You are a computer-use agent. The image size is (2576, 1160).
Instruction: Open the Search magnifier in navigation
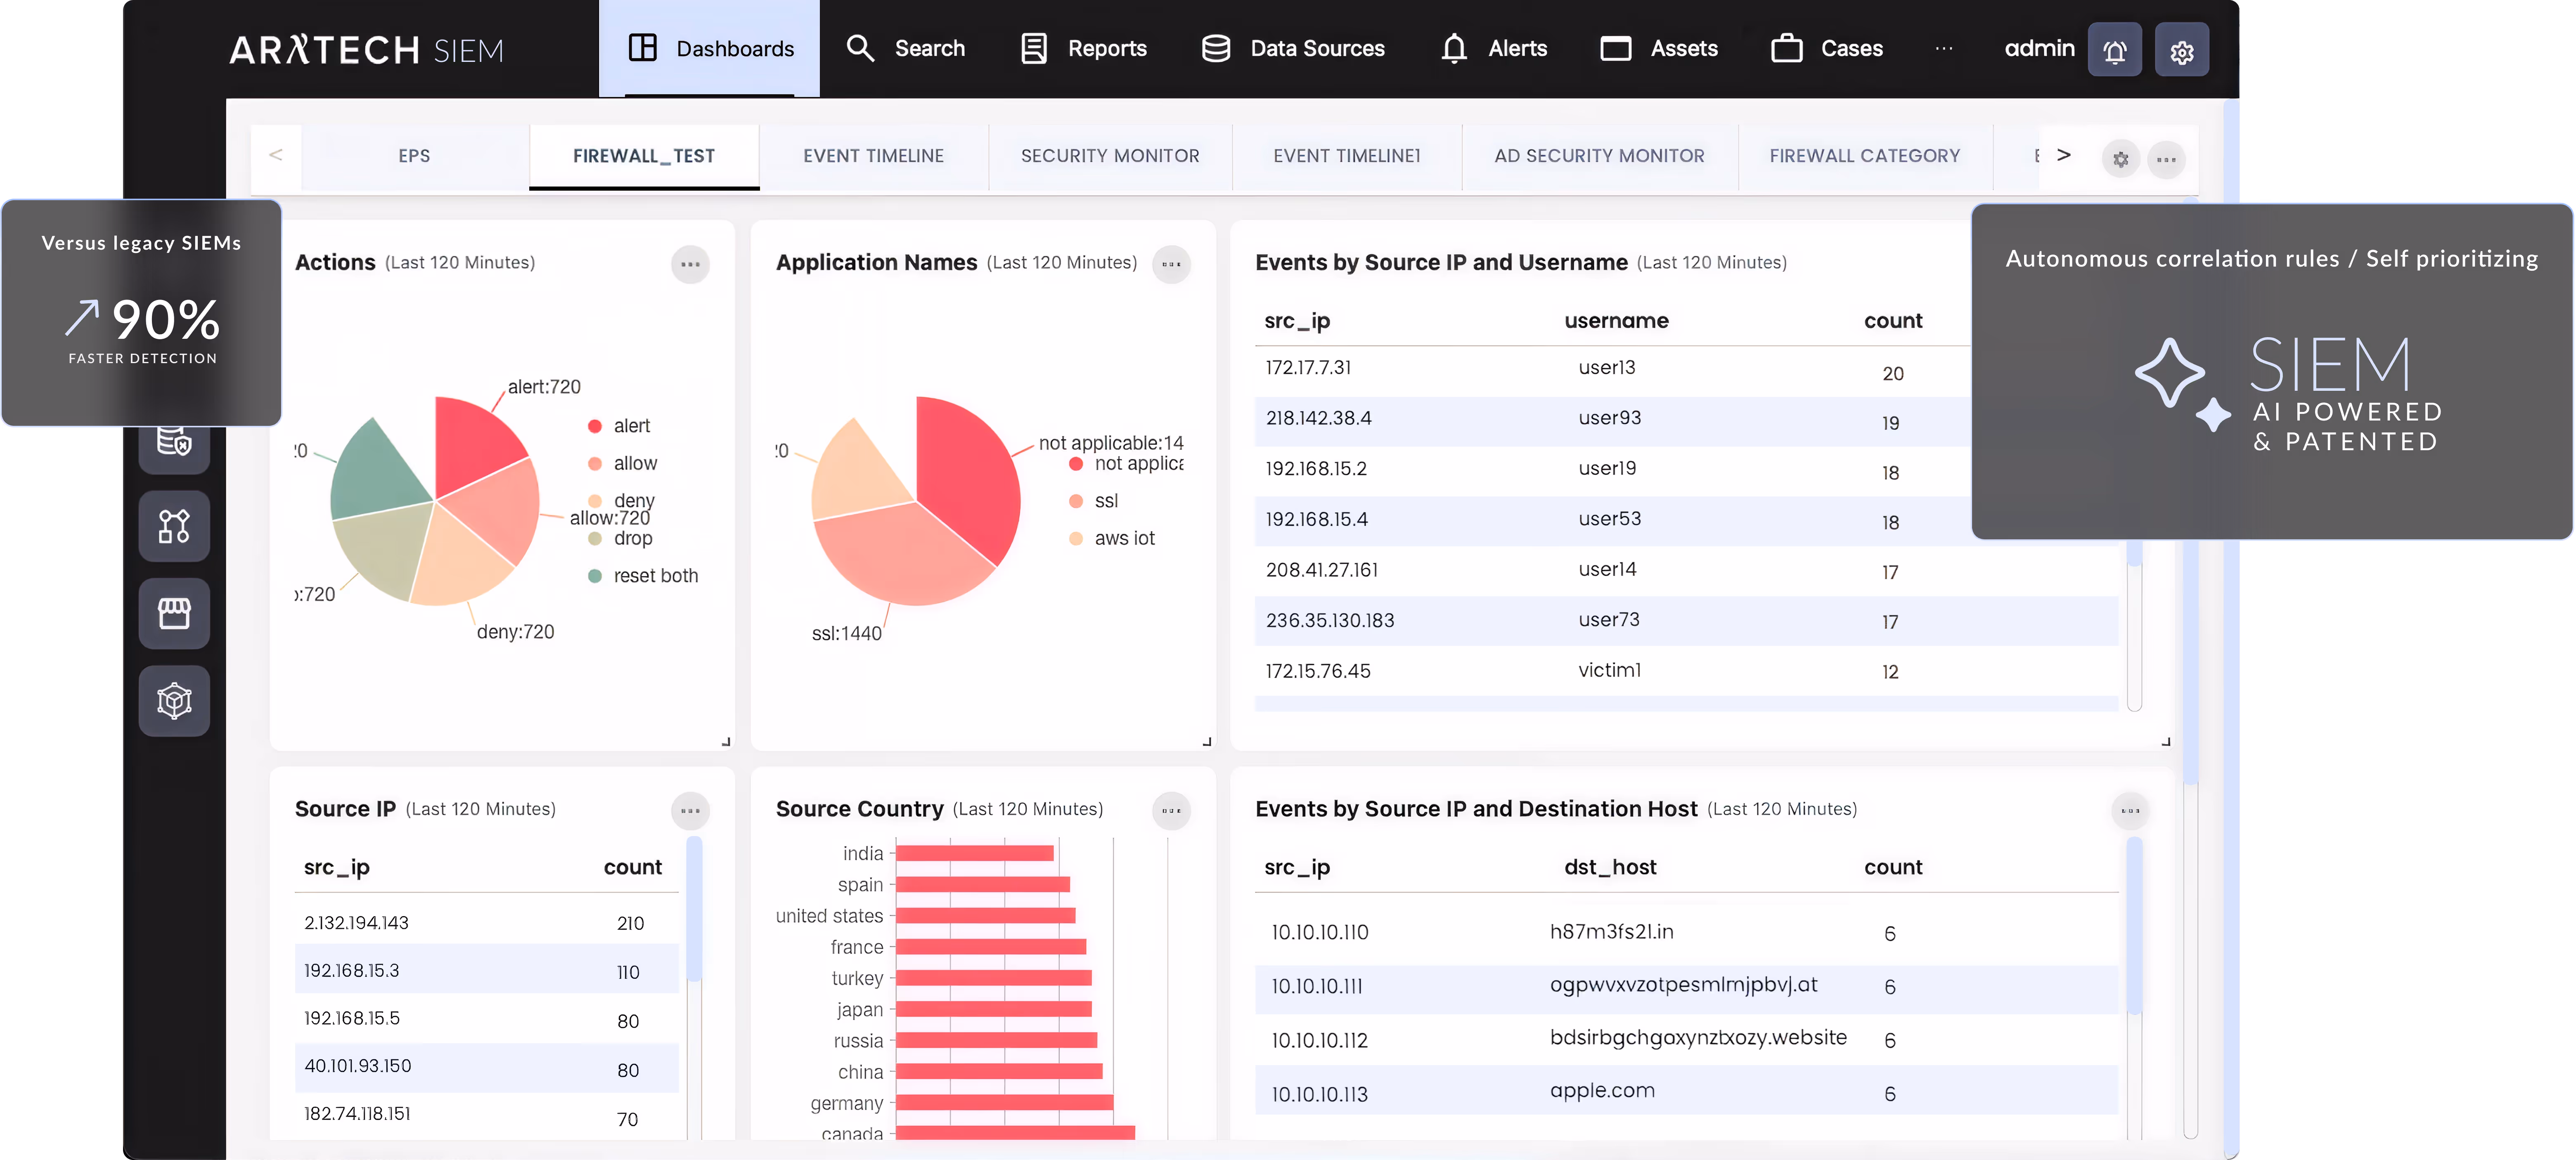point(860,48)
